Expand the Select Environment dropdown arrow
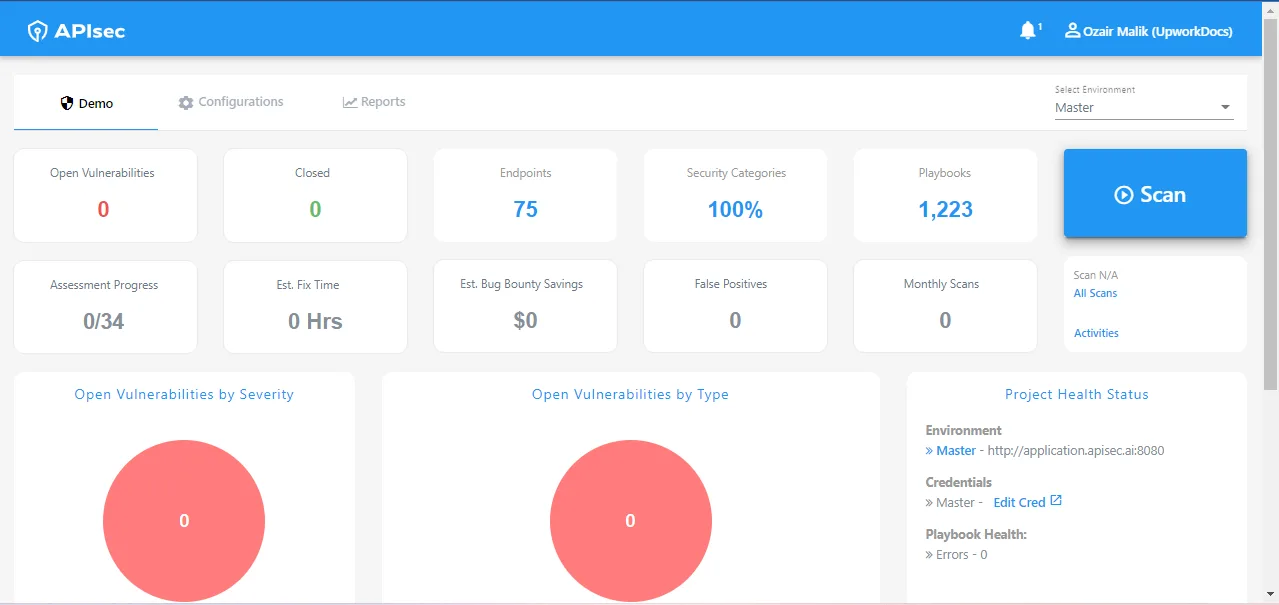The image size is (1279, 605). pyautogui.click(x=1225, y=108)
